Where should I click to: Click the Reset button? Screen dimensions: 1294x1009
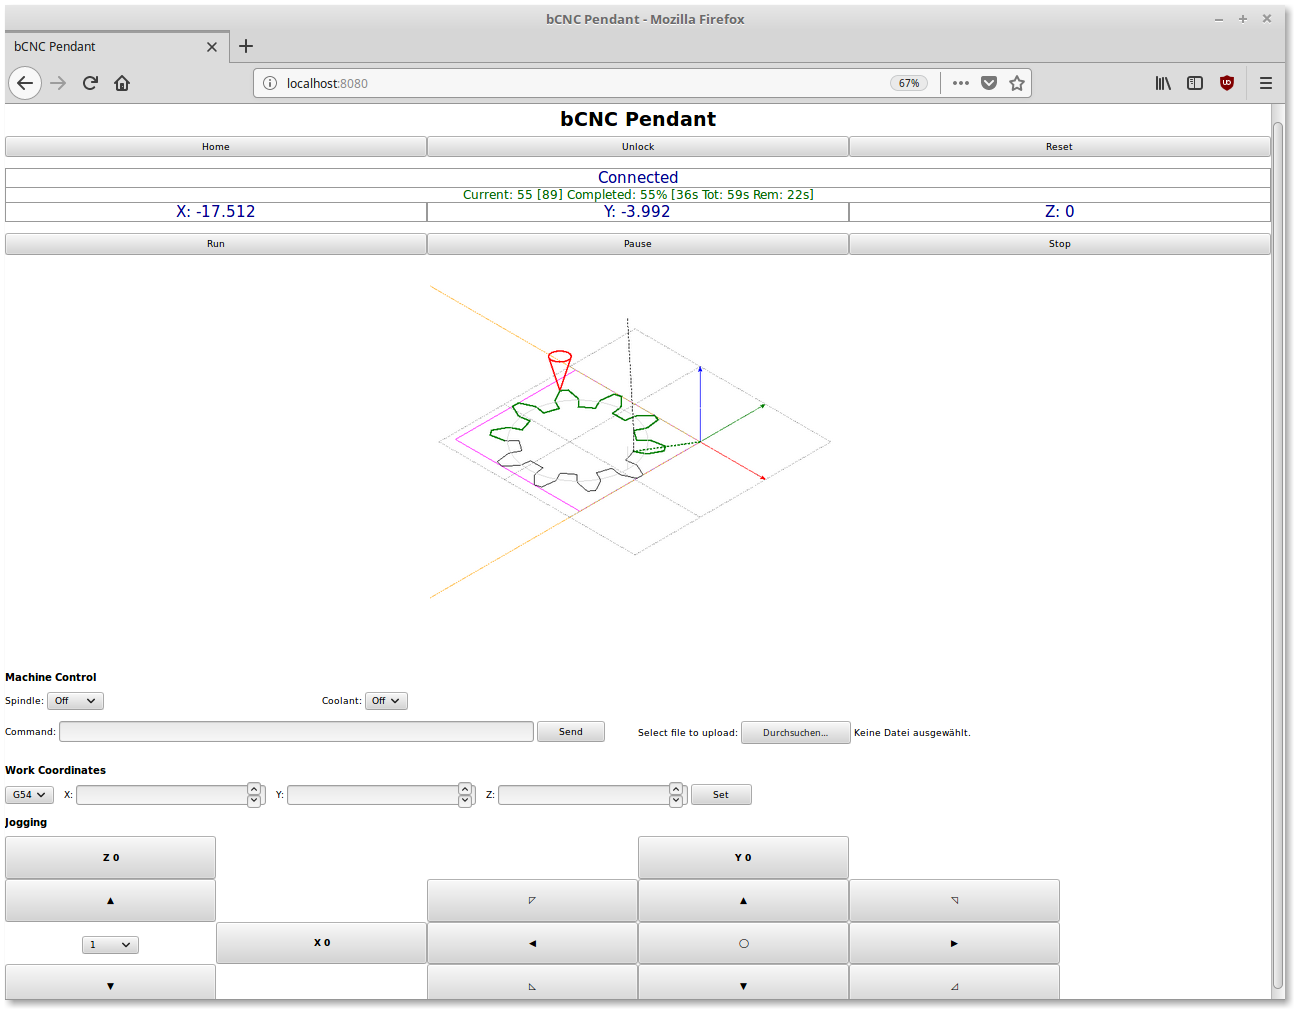pyautogui.click(x=1060, y=147)
